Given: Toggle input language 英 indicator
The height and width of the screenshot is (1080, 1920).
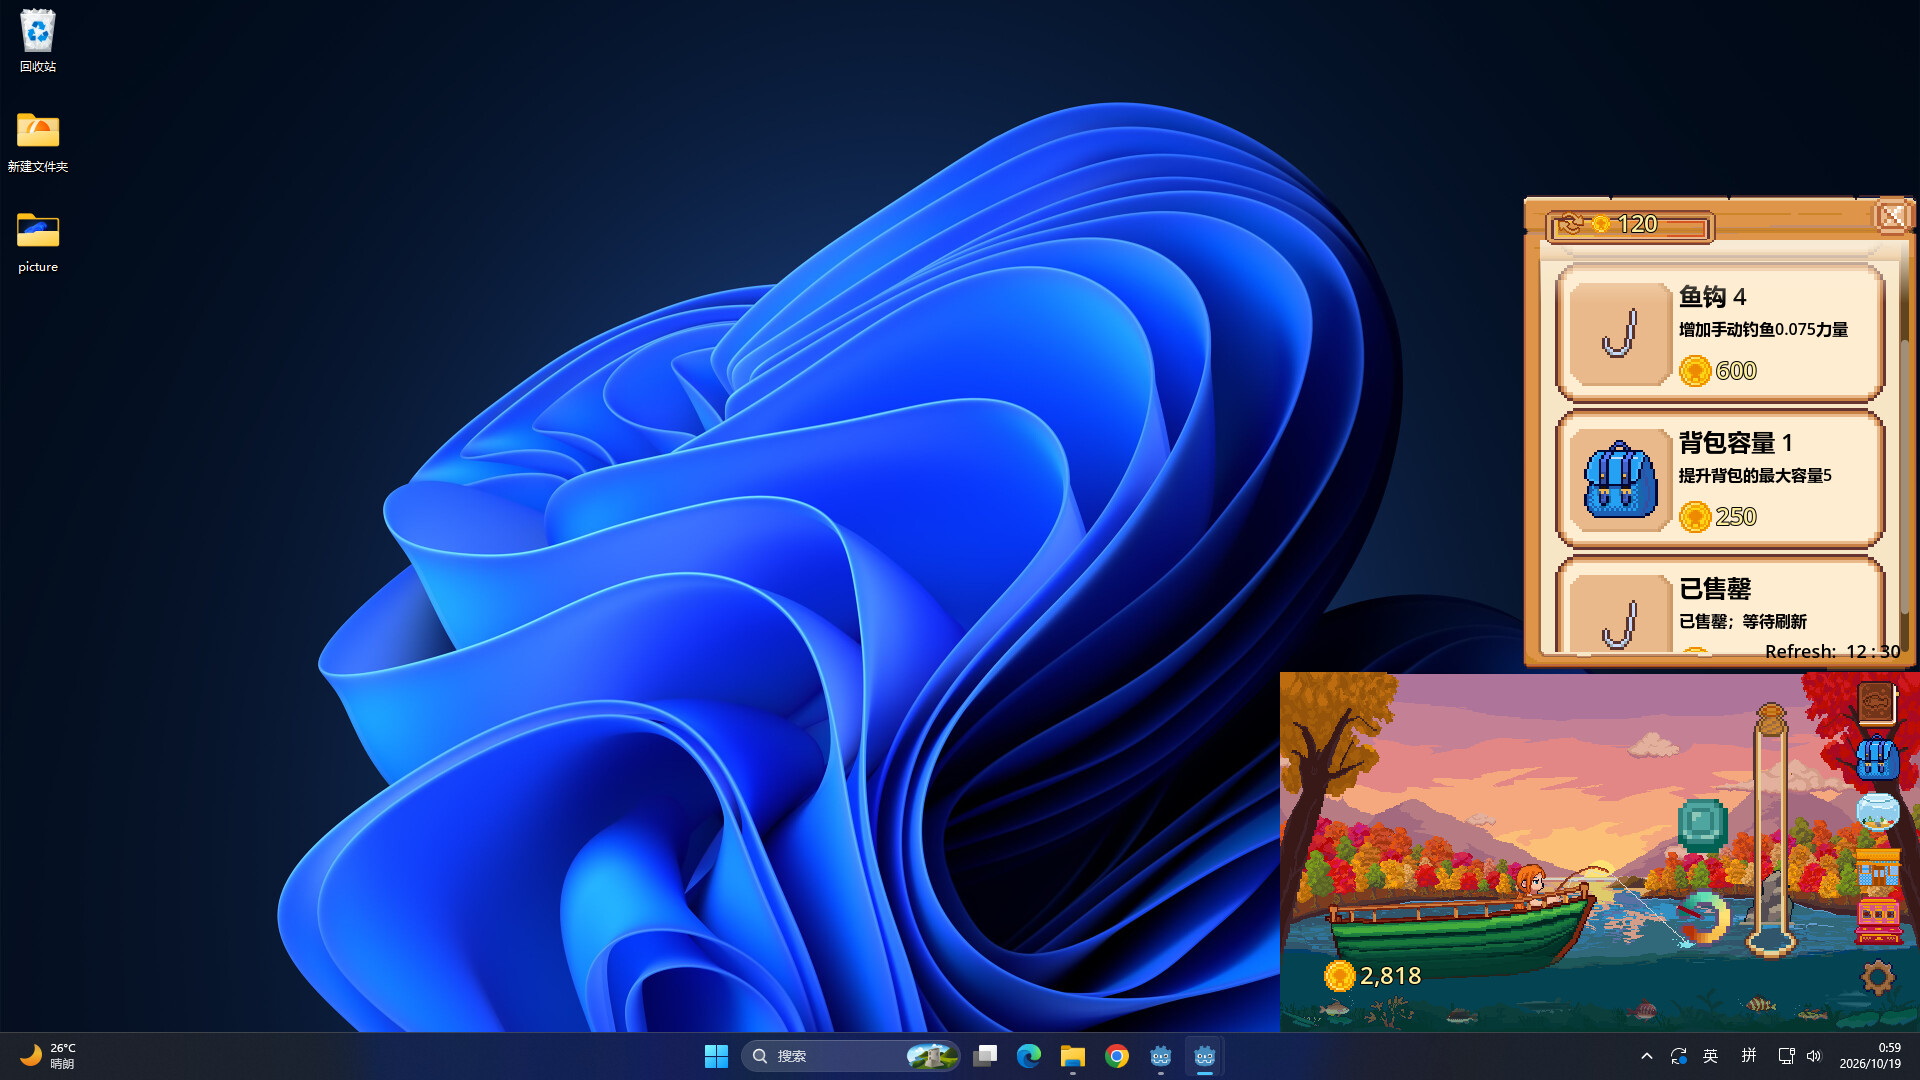Looking at the screenshot, I should point(1711,1056).
